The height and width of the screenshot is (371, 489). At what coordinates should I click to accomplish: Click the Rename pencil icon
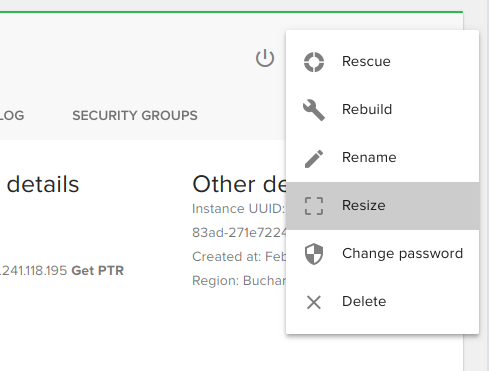pos(314,159)
